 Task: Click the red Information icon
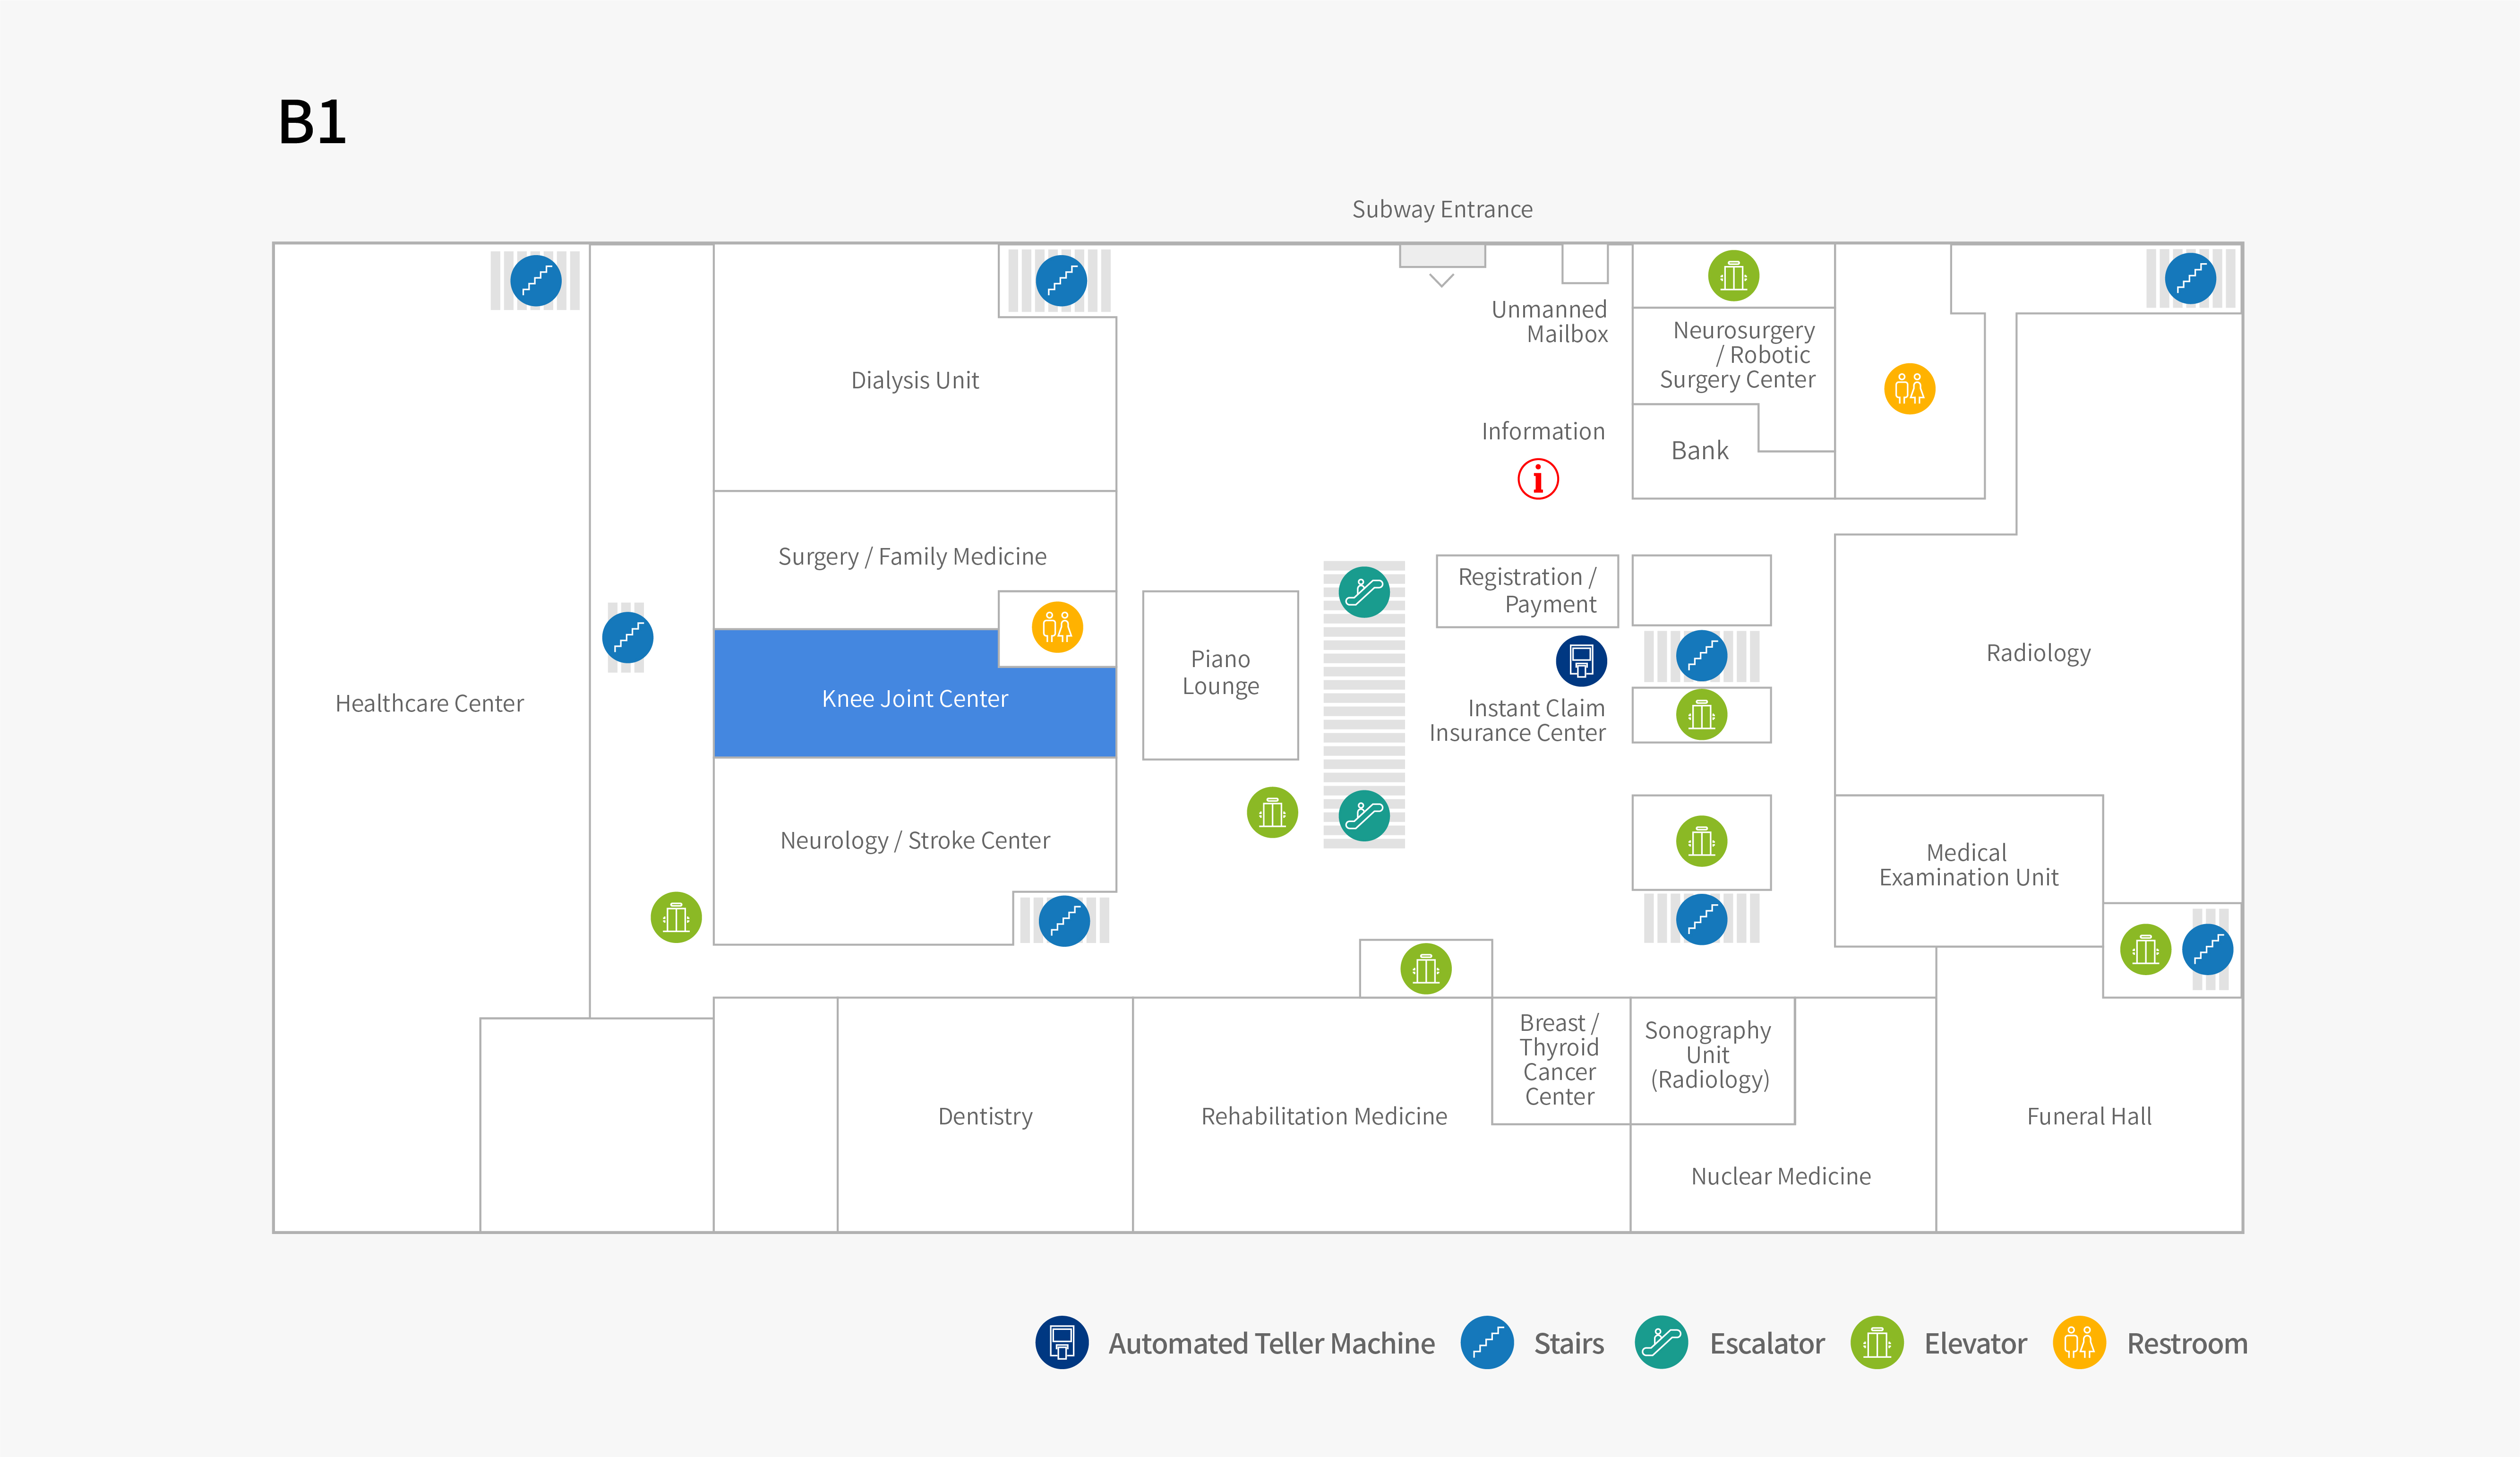pos(1538,479)
